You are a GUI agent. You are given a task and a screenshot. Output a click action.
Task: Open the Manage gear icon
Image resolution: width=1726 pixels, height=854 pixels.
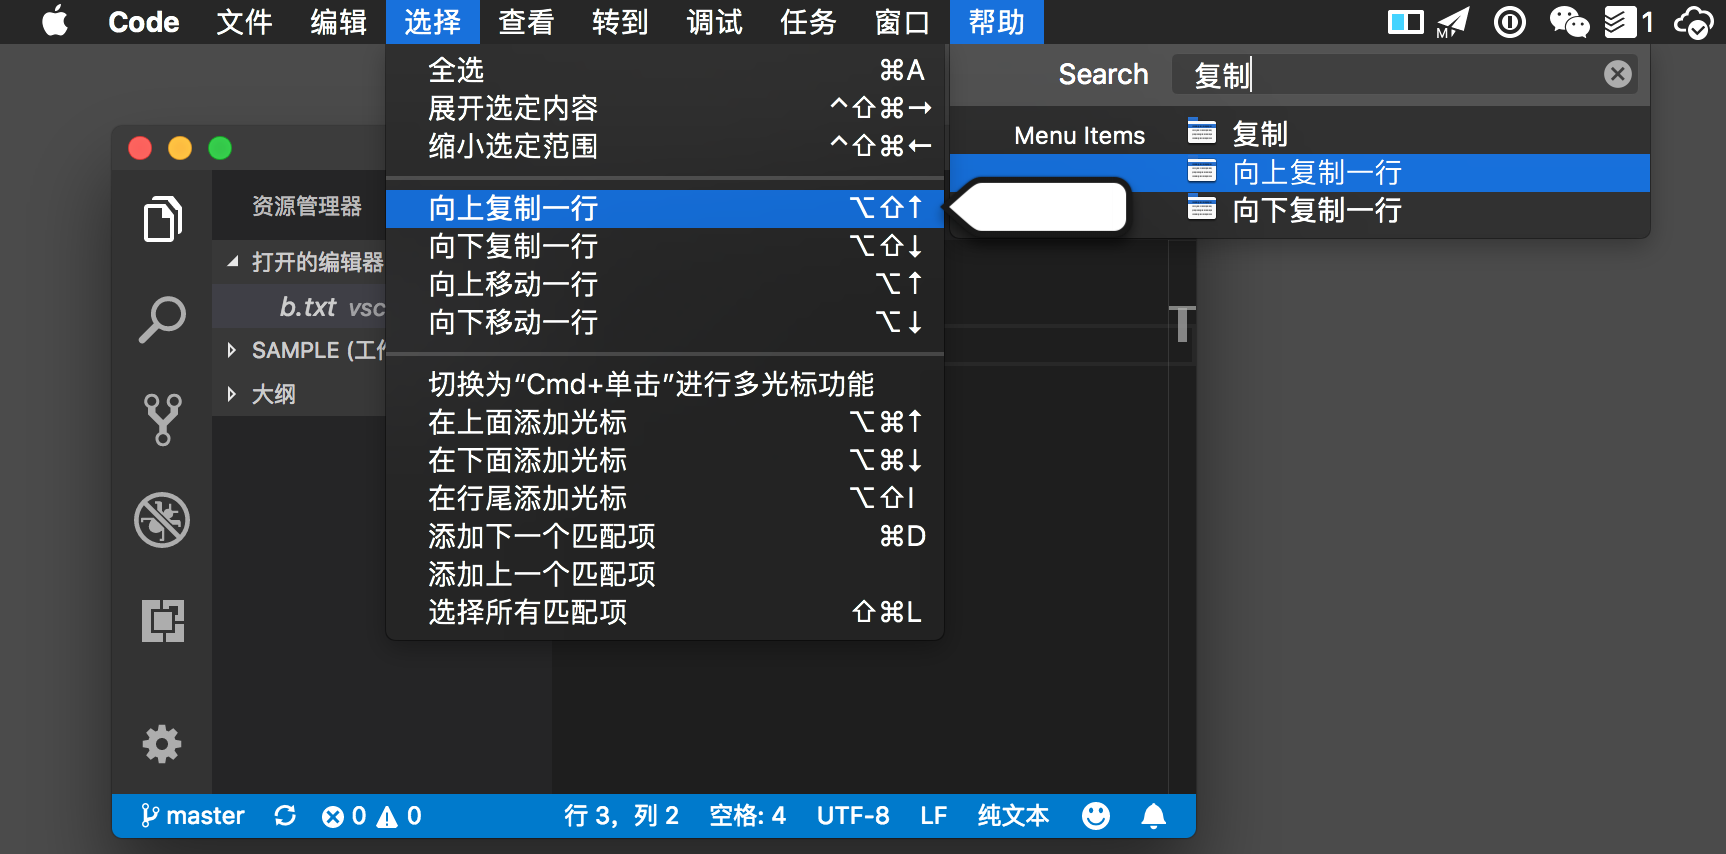[x=162, y=744]
